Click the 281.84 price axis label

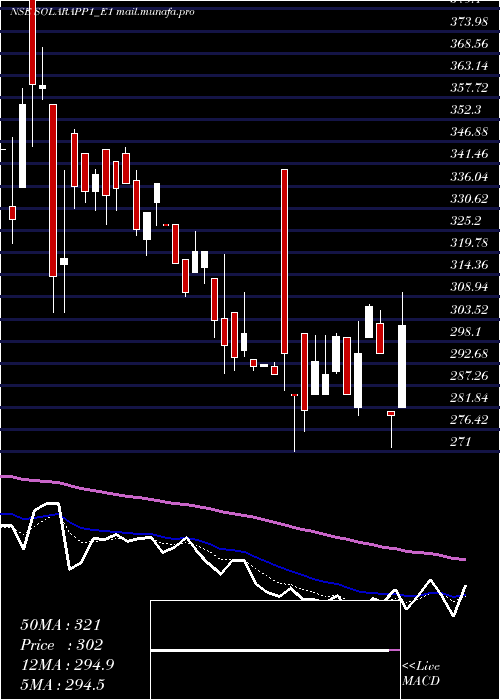pos(469,397)
